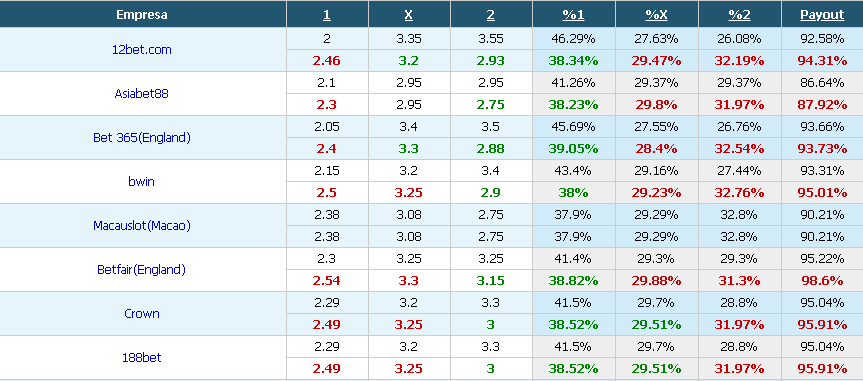Screen dimensions: 863x381
Task: Sort by the X column header
Action: click(x=408, y=15)
